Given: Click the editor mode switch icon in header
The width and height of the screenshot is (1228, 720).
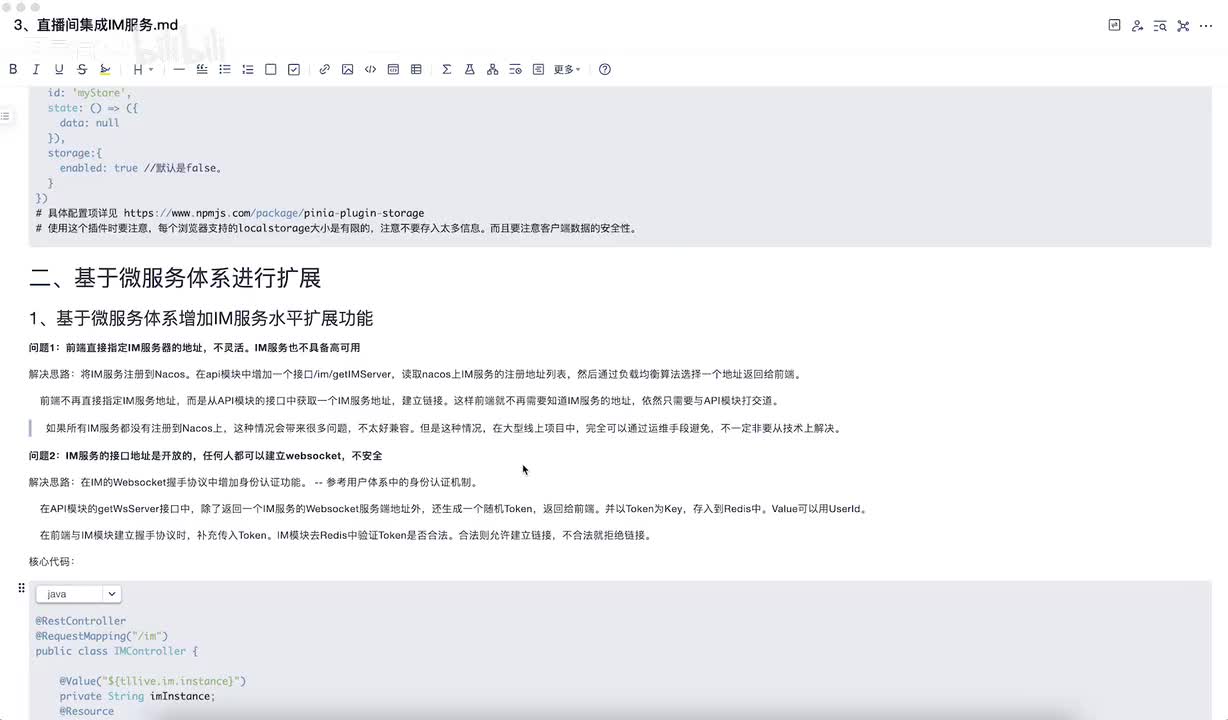Looking at the screenshot, I should [x=1114, y=25].
